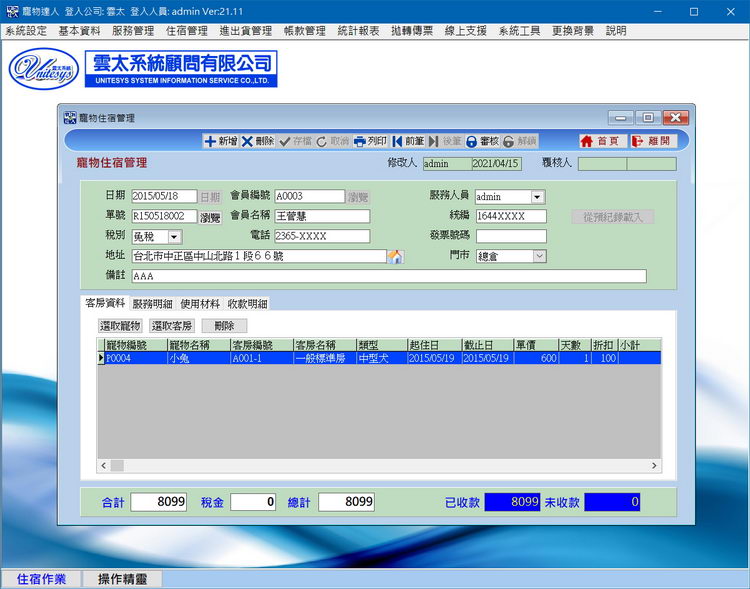Click the house icon beside address field
The width and height of the screenshot is (750, 589).
395,257
